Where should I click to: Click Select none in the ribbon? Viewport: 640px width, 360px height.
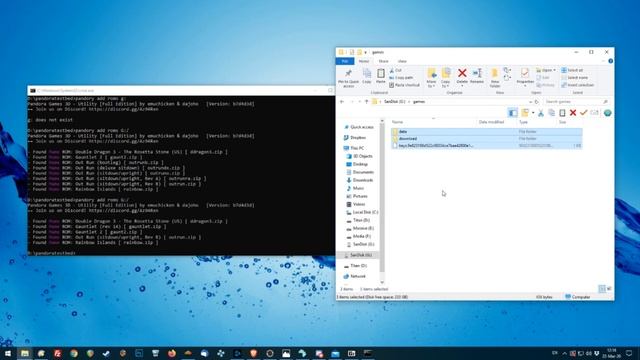[575, 78]
